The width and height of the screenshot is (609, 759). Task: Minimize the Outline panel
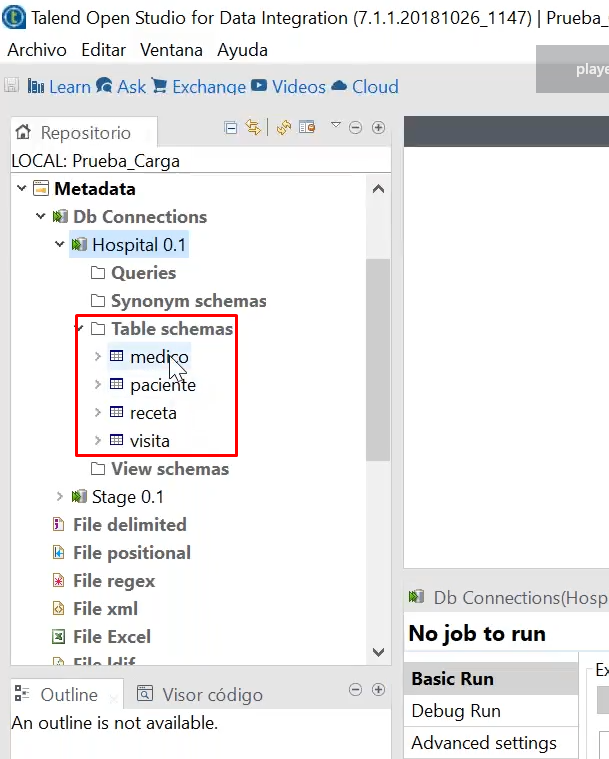coord(355,689)
